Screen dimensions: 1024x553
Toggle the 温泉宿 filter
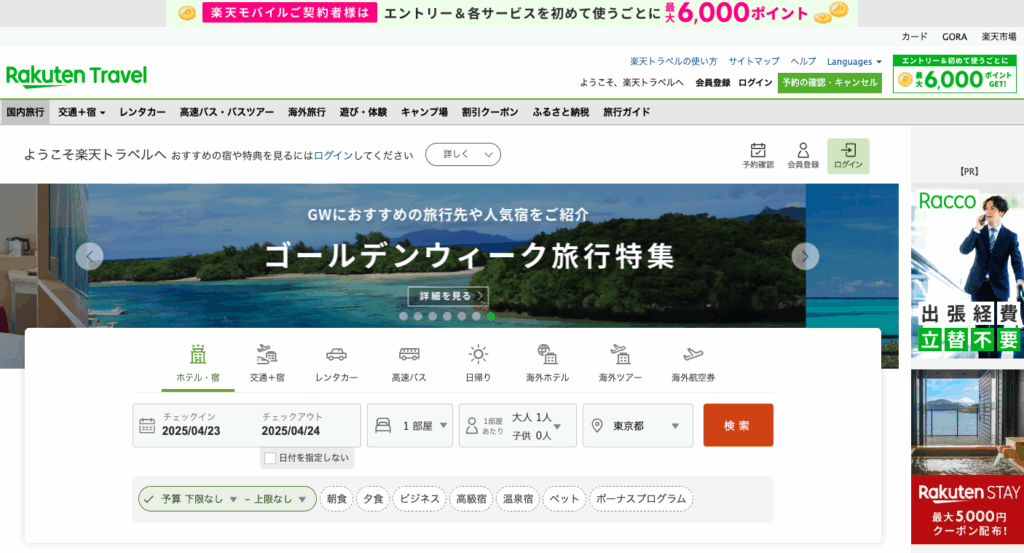(518, 499)
